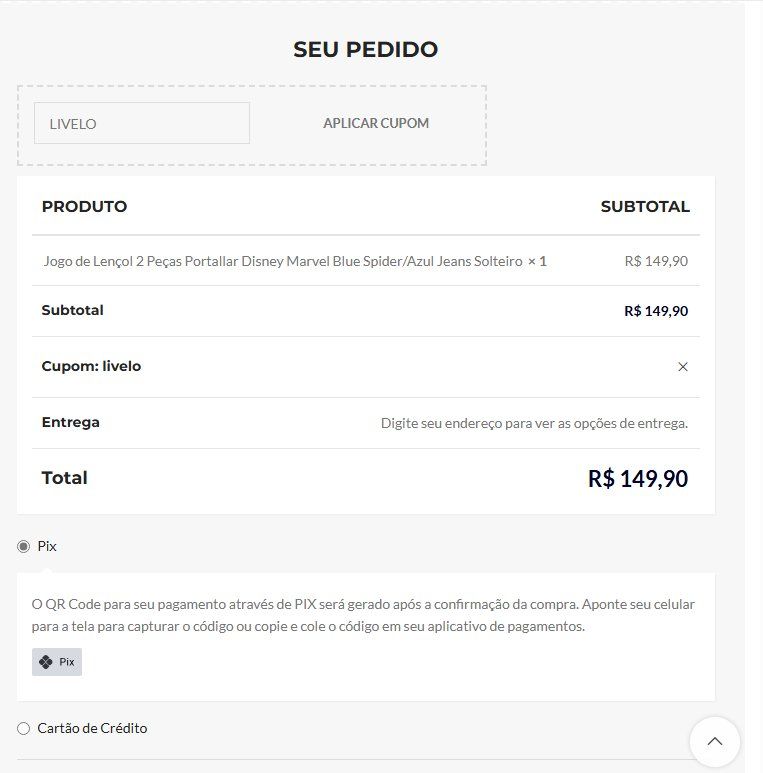Click the Entrega address prompt text
Image resolution: width=763 pixels, height=773 pixels.
coord(534,423)
